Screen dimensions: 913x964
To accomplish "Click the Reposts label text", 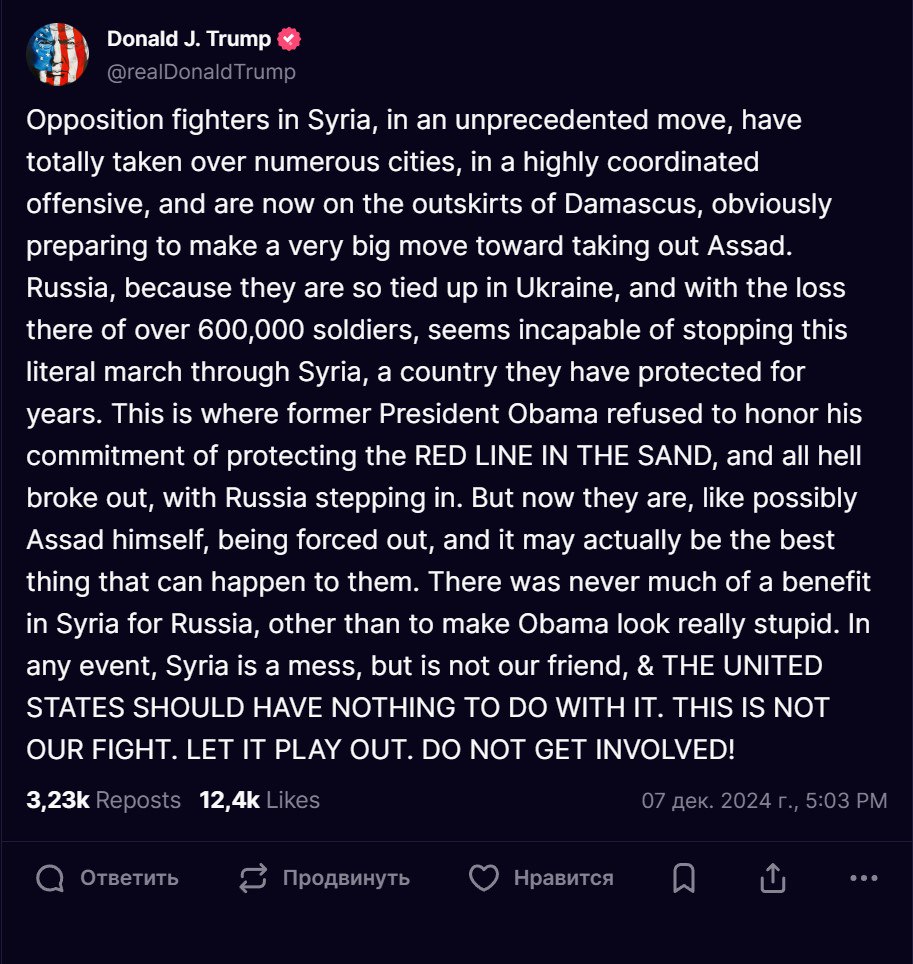I will point(138,800).
